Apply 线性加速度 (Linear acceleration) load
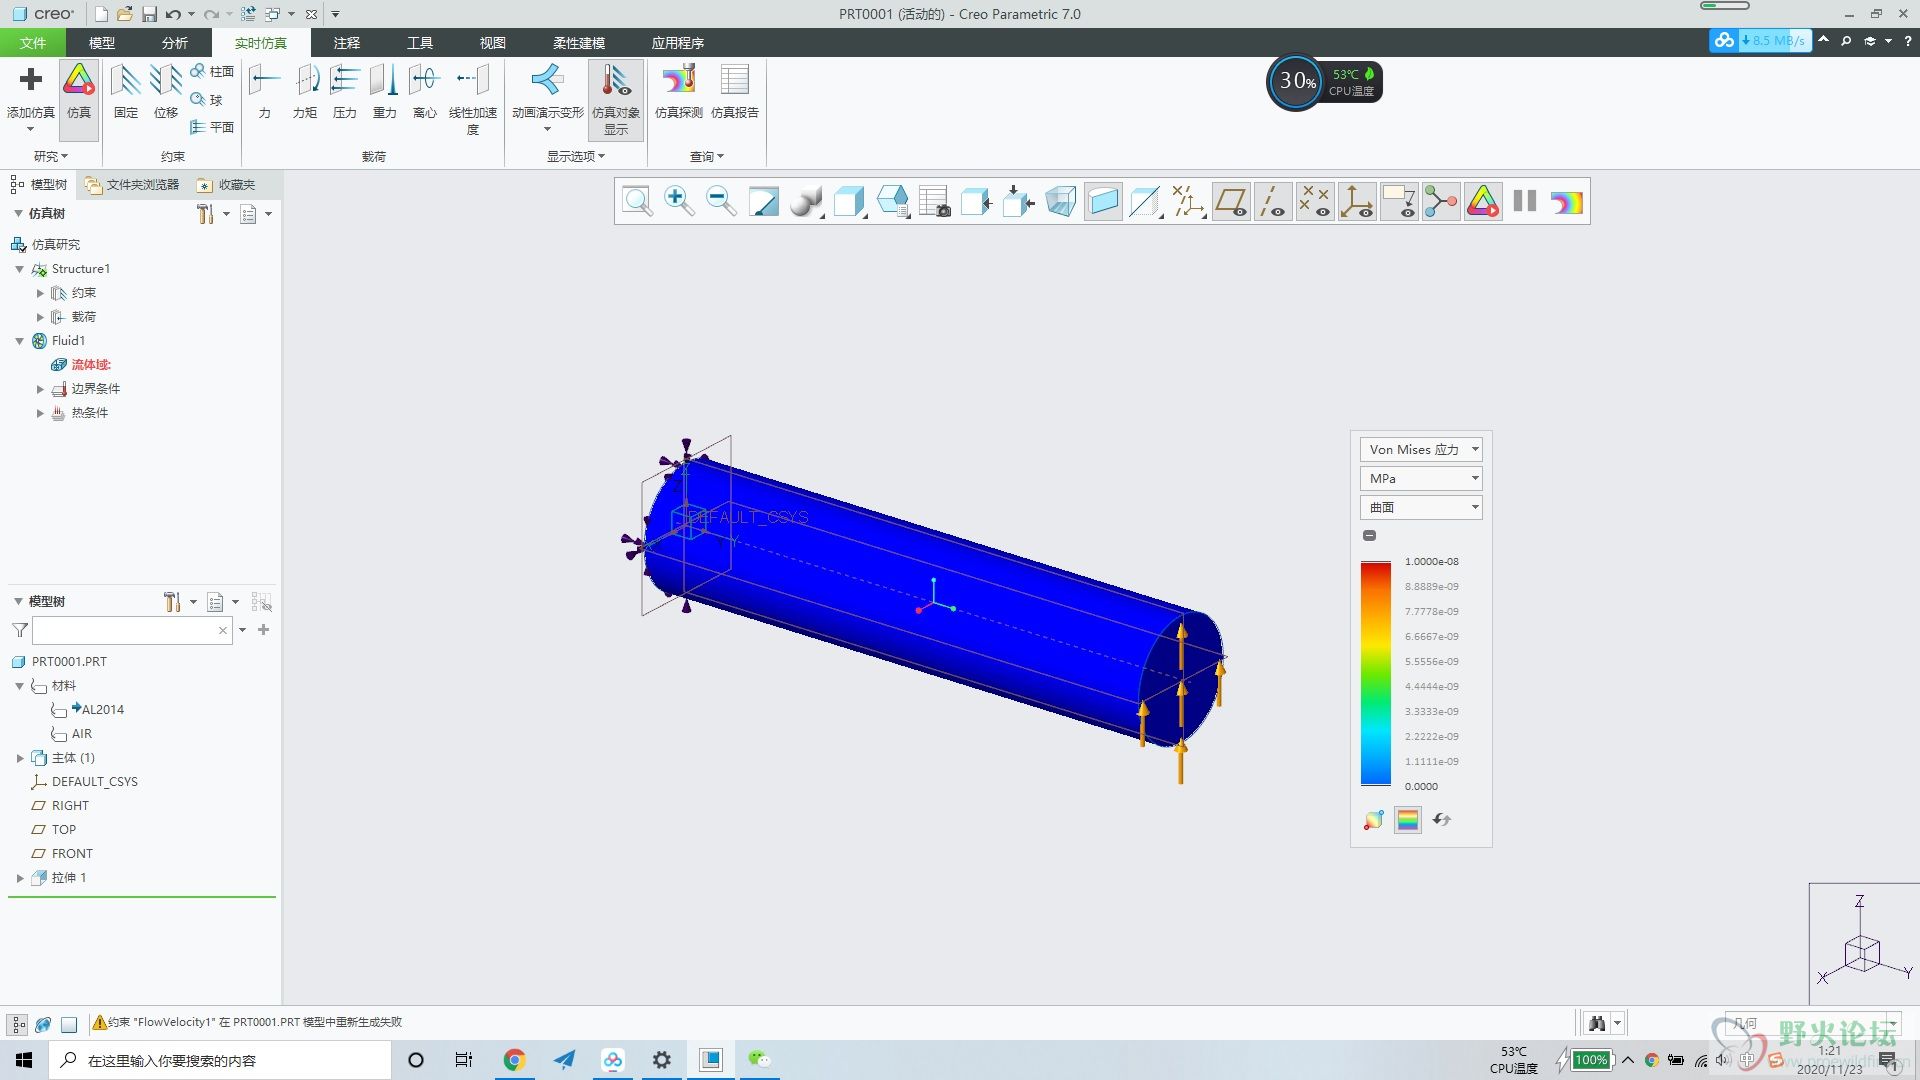This screenshot has height=1080, width=1920. 473,99
